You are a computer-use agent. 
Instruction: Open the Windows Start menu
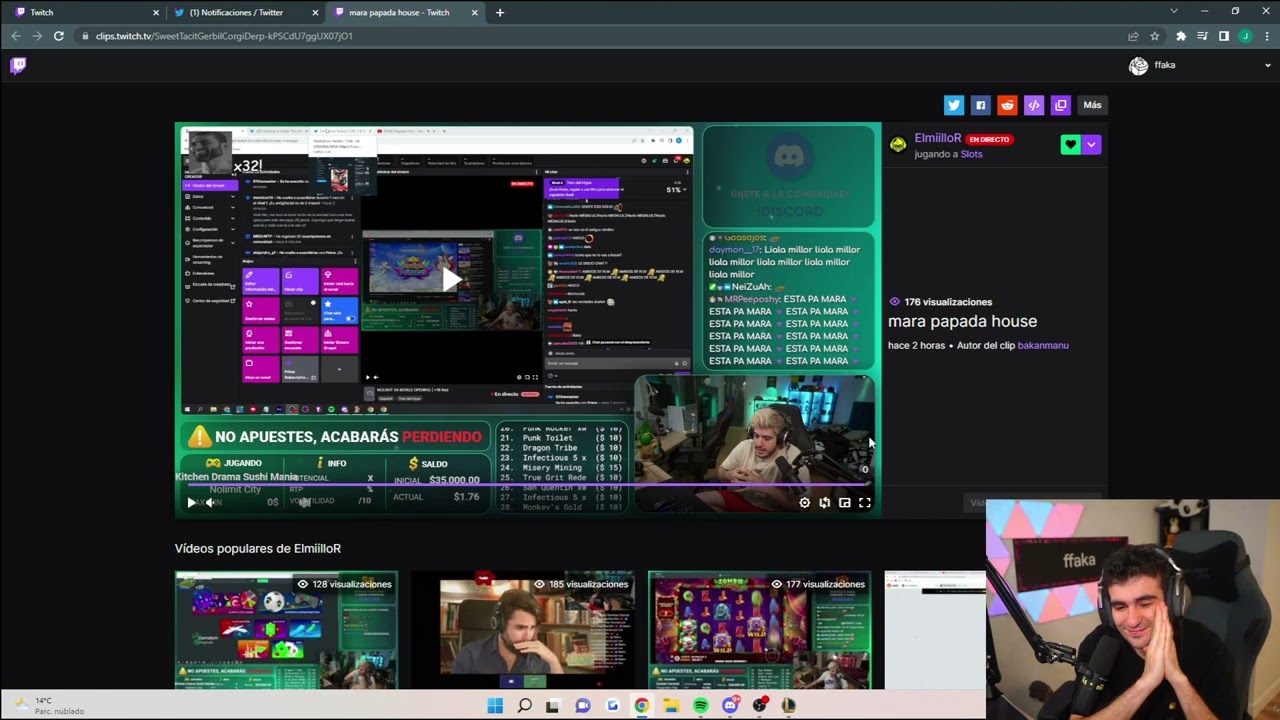point(495,706)
